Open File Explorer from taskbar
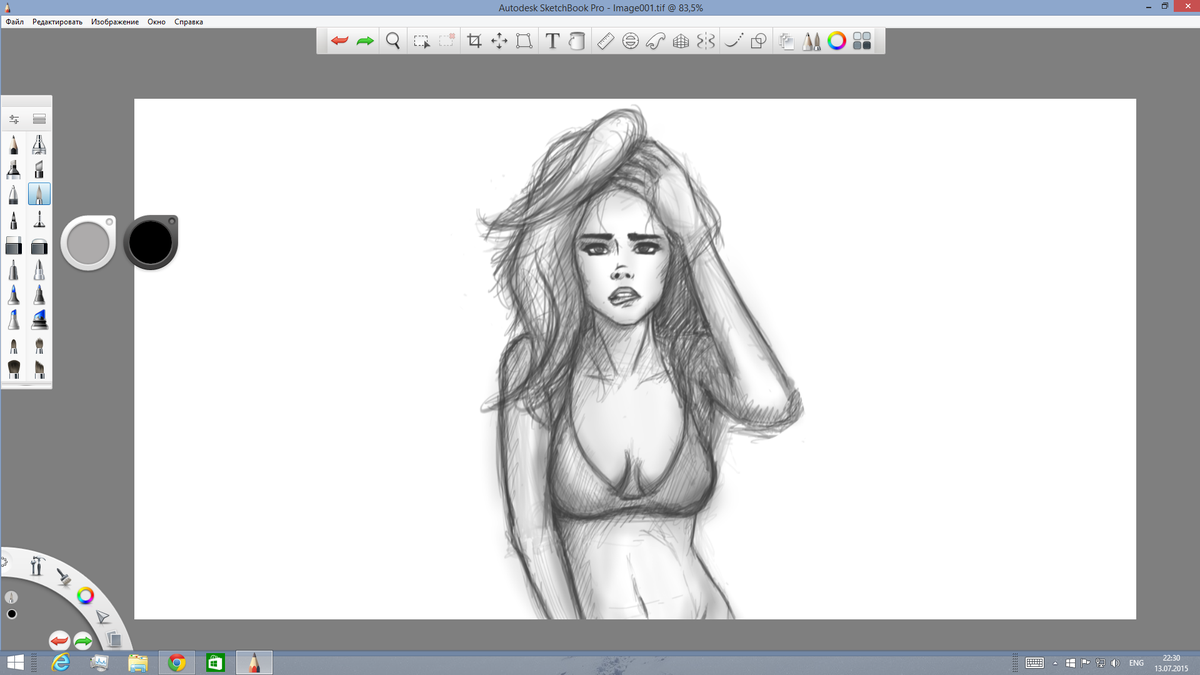Screen dimensions: 1200x675 pyautogui.click(x=138, y=662)
